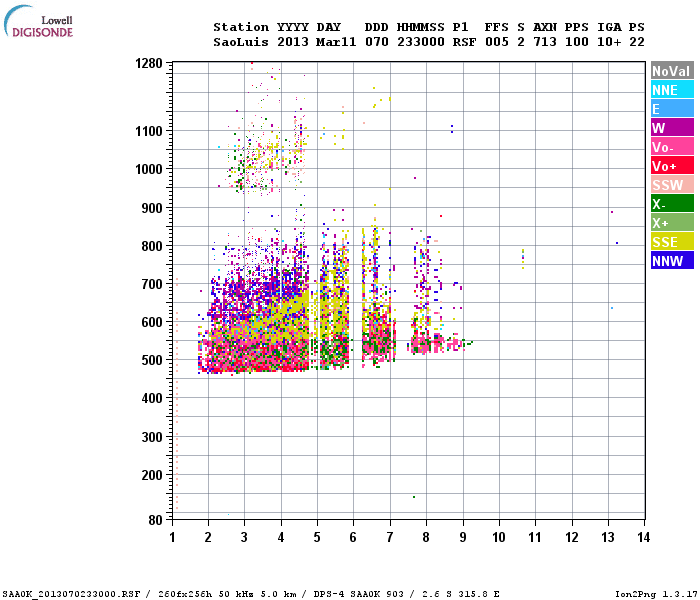This screenshot has width=700, height=600.
Task: Select the NoVal legend swatch
Action: pyautogui.click(x=672, y=71)
